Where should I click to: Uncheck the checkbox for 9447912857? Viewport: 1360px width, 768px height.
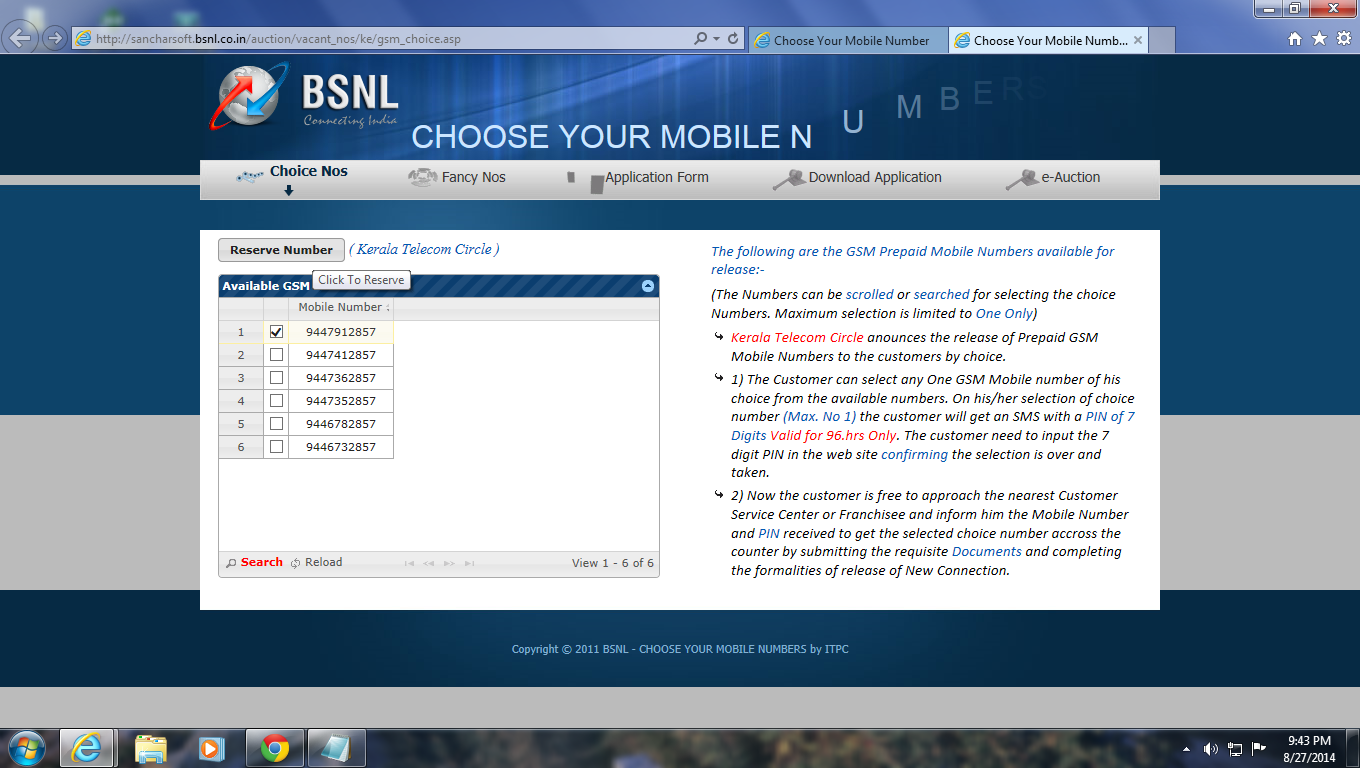(x=276, y=332)
